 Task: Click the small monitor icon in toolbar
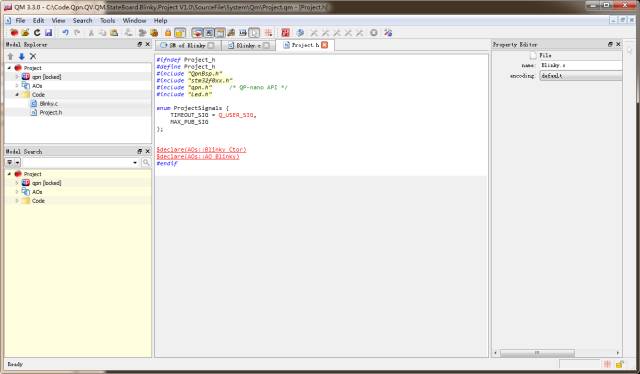[243, 33]
